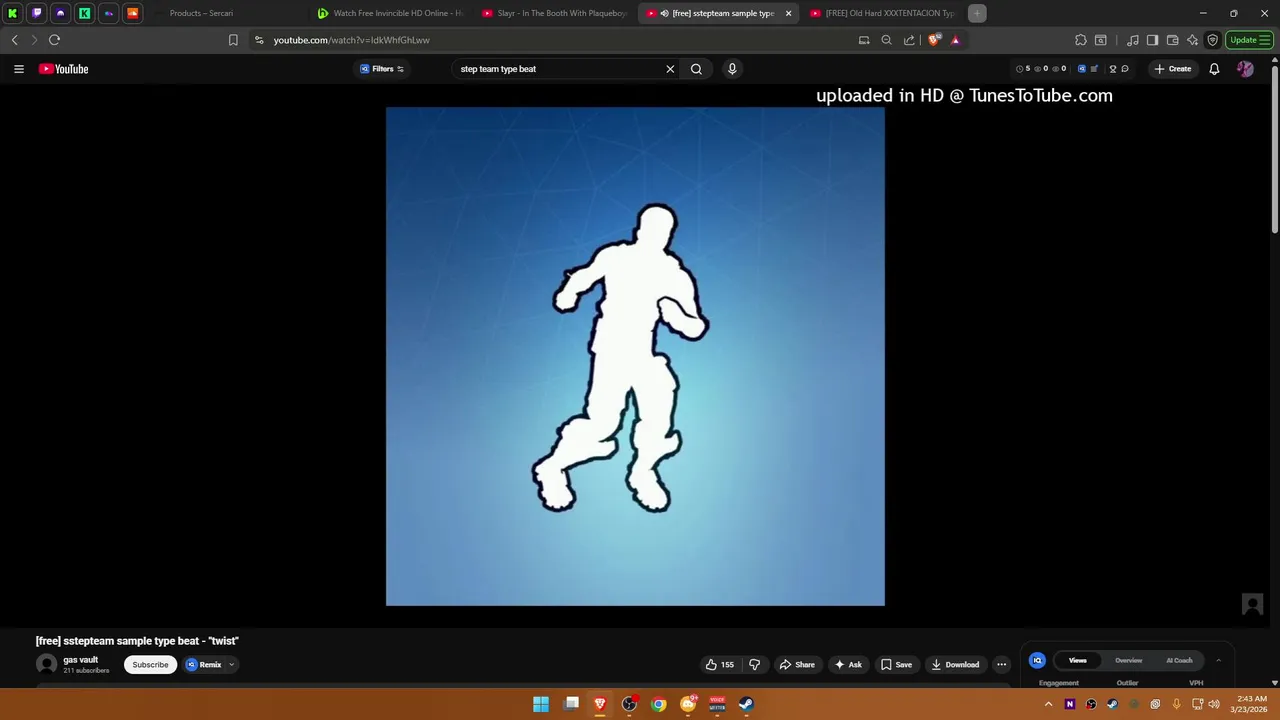Screen dimensions: 1280x720
Task: Open the Brave Rewards triangle icon
Action: (x=955, y=40)
